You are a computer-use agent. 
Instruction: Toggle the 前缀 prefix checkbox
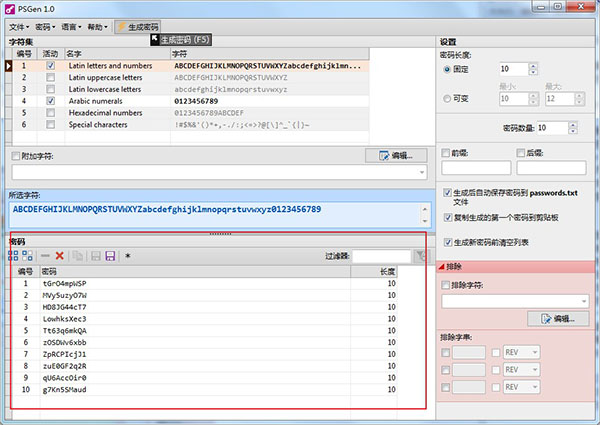tap(445, 153)
